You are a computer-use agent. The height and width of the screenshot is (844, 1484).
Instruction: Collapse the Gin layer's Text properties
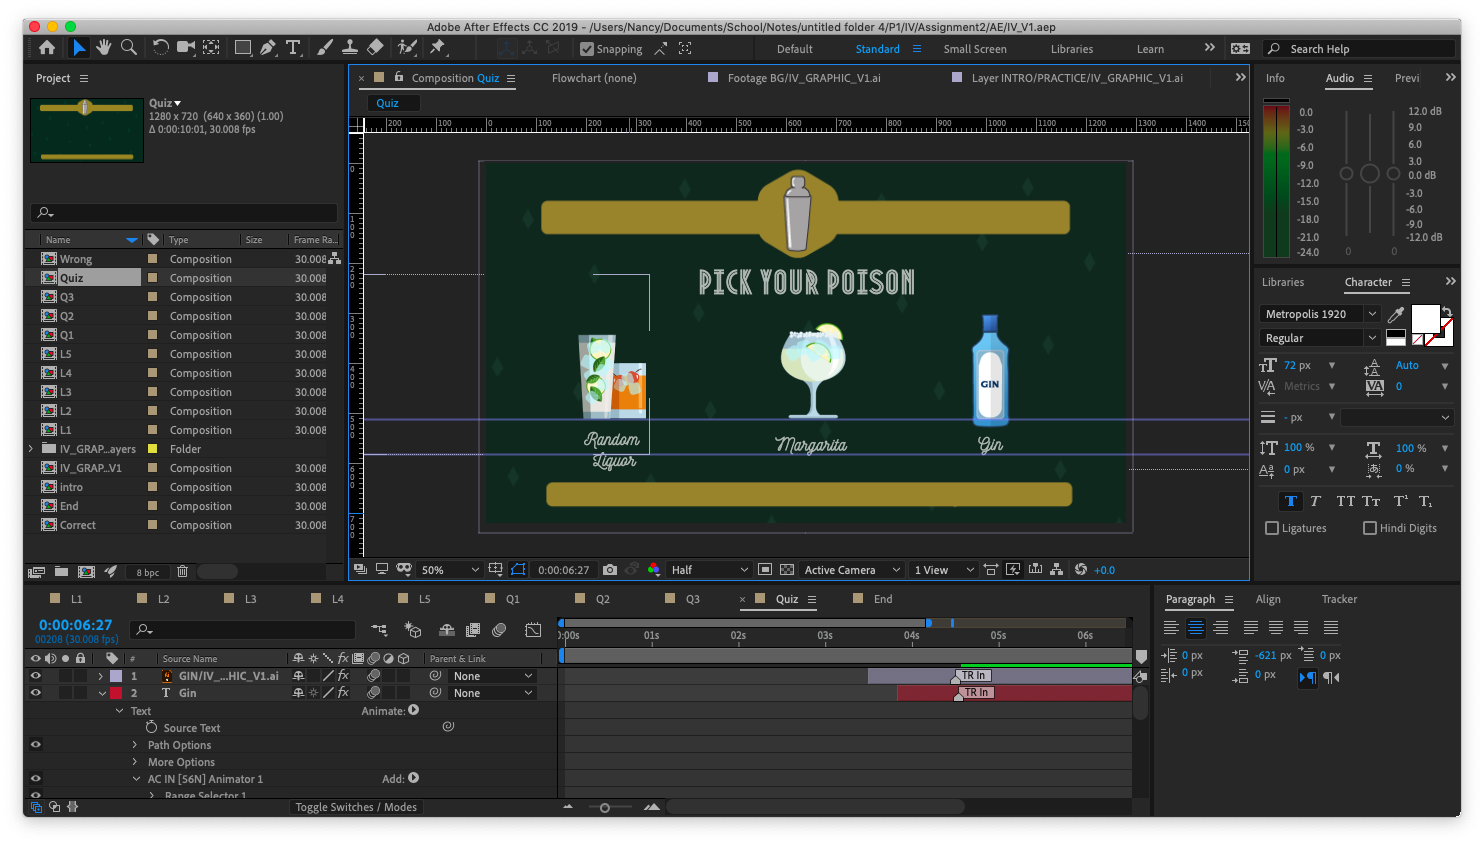120,710
